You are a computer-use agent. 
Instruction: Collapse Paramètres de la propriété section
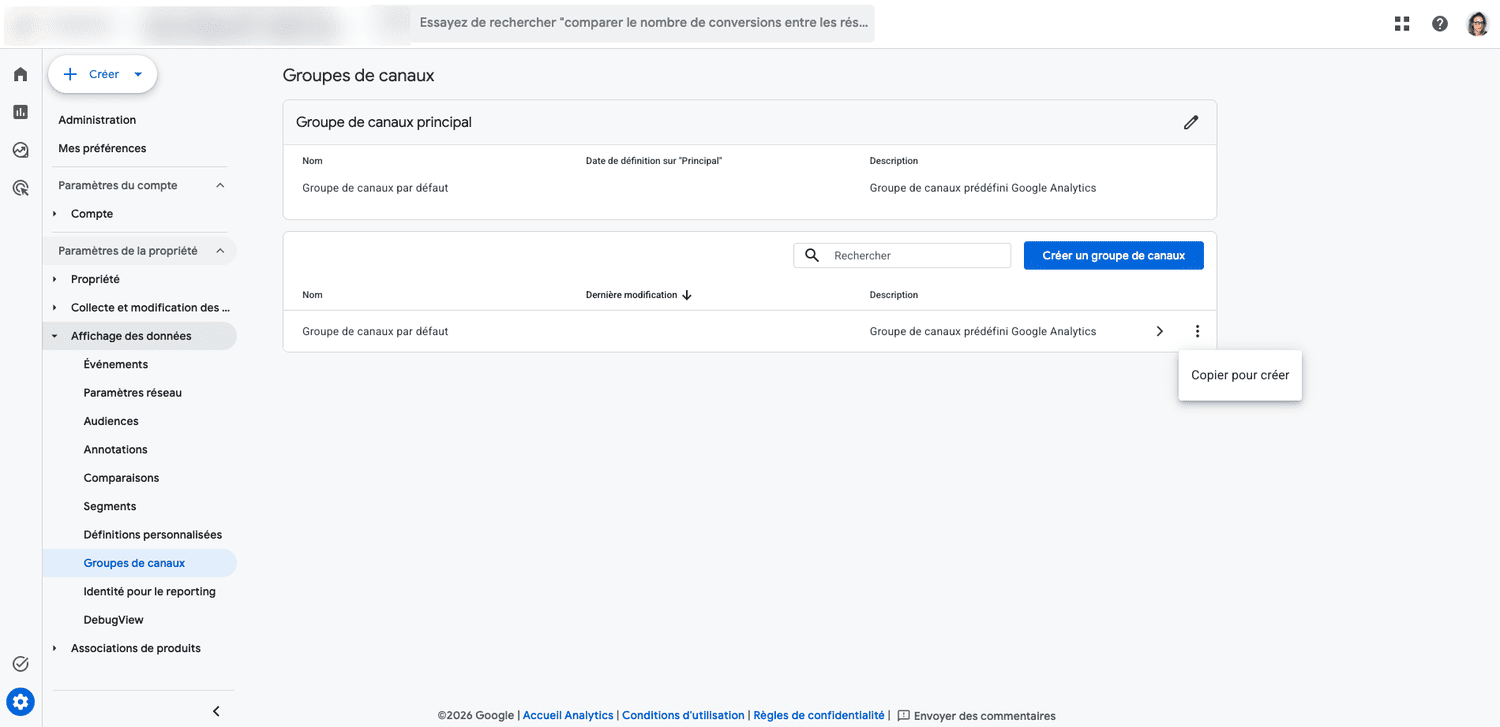pyautogui.click(x=220, y=251)
